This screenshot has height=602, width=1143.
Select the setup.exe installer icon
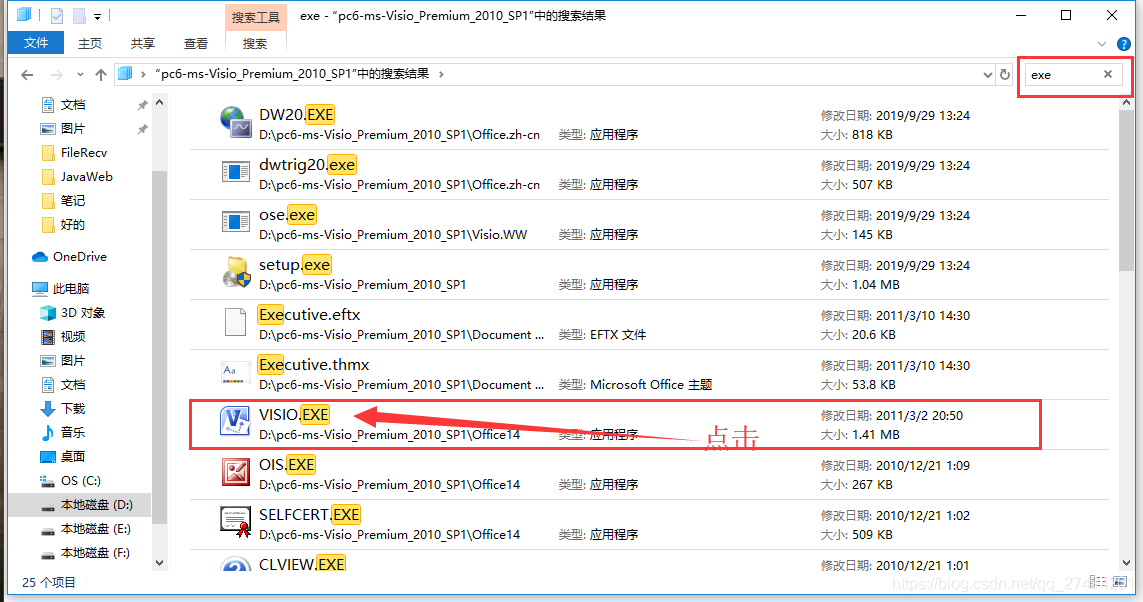236,272
